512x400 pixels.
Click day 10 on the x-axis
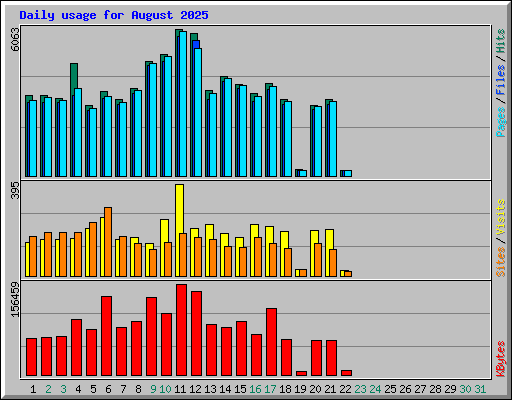click(x=165, y=389)
